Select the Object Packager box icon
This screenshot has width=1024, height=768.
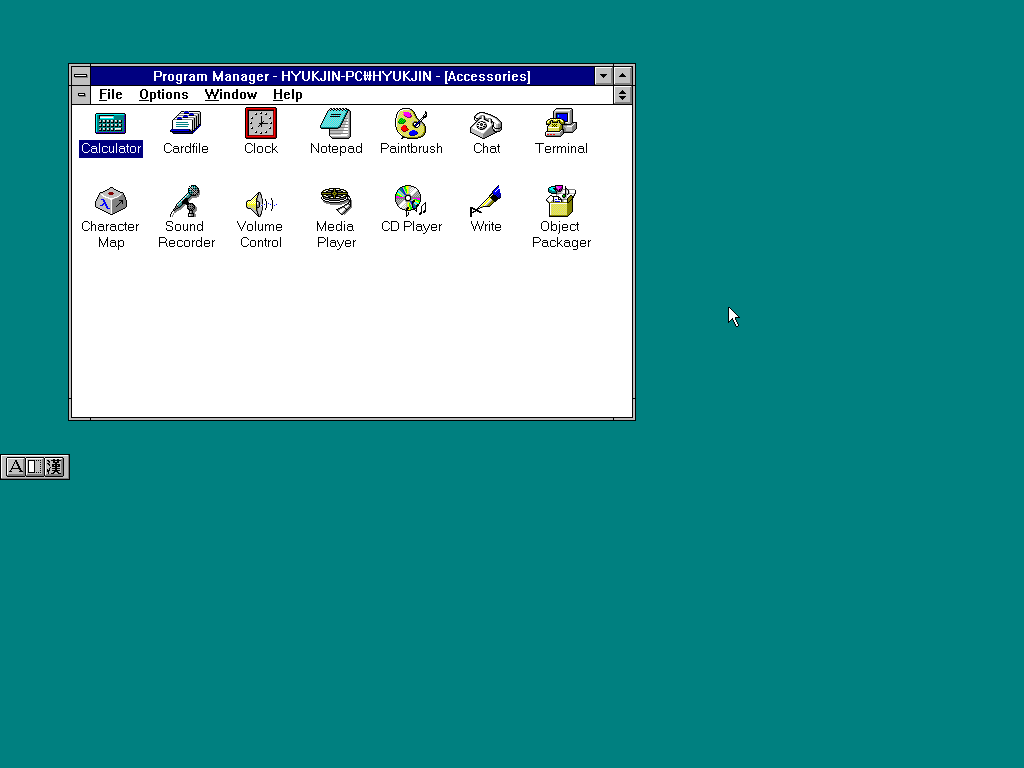pyautogui.click(x=561, y=201)
